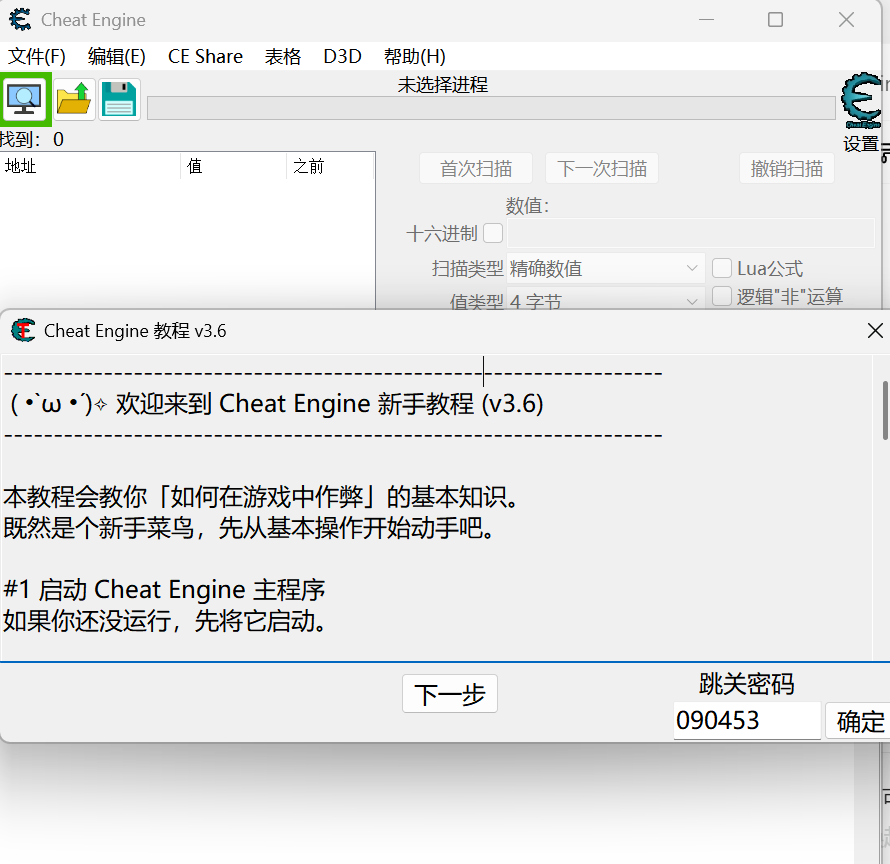Click the 下一步 button in the tutorial
The width and height of the screenshot is (890, 864).
(449, 693)
